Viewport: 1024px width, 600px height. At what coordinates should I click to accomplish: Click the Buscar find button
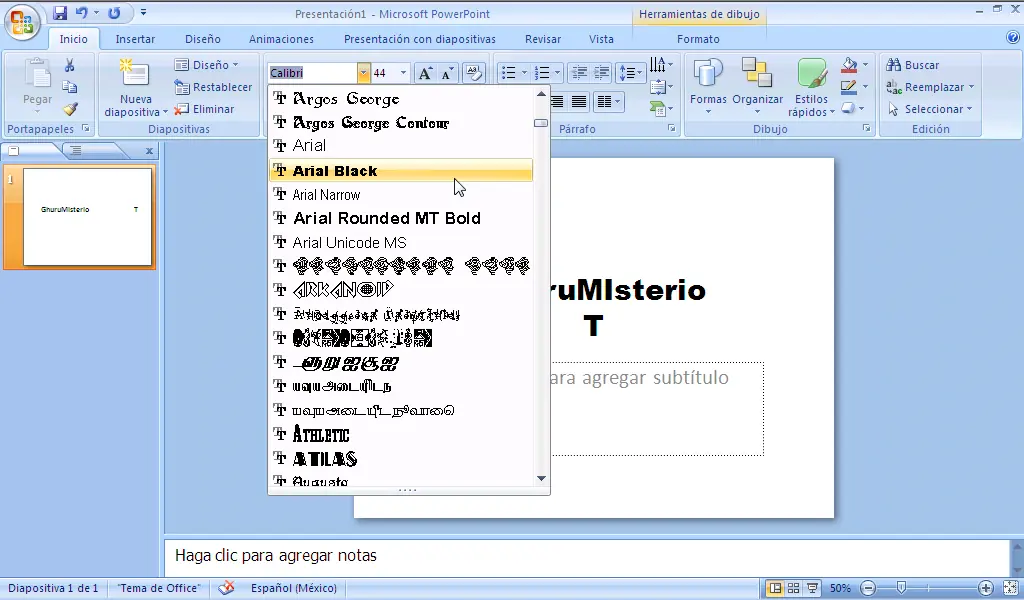913,65
